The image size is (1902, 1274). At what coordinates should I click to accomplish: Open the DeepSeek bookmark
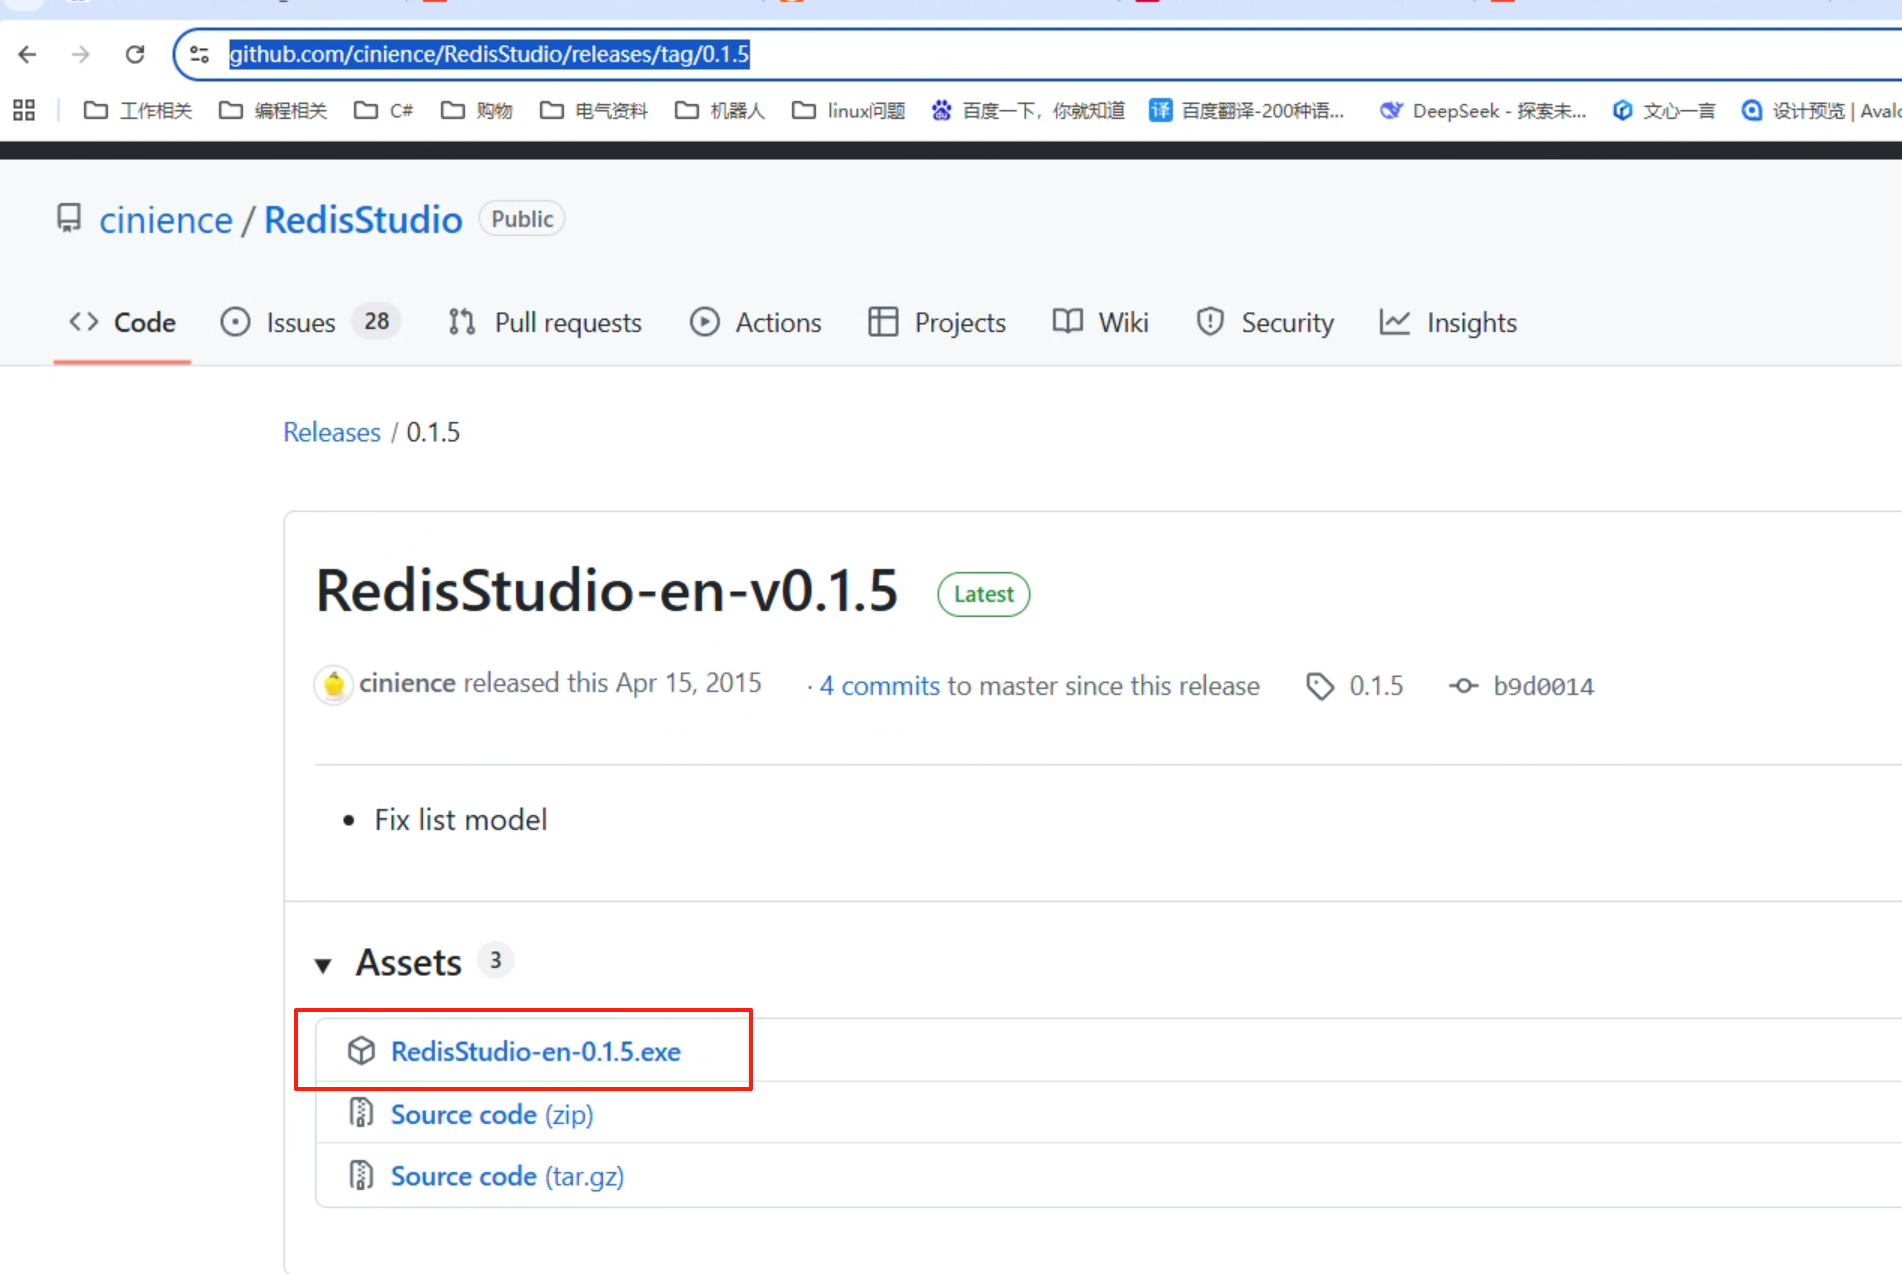point(1483,110)
